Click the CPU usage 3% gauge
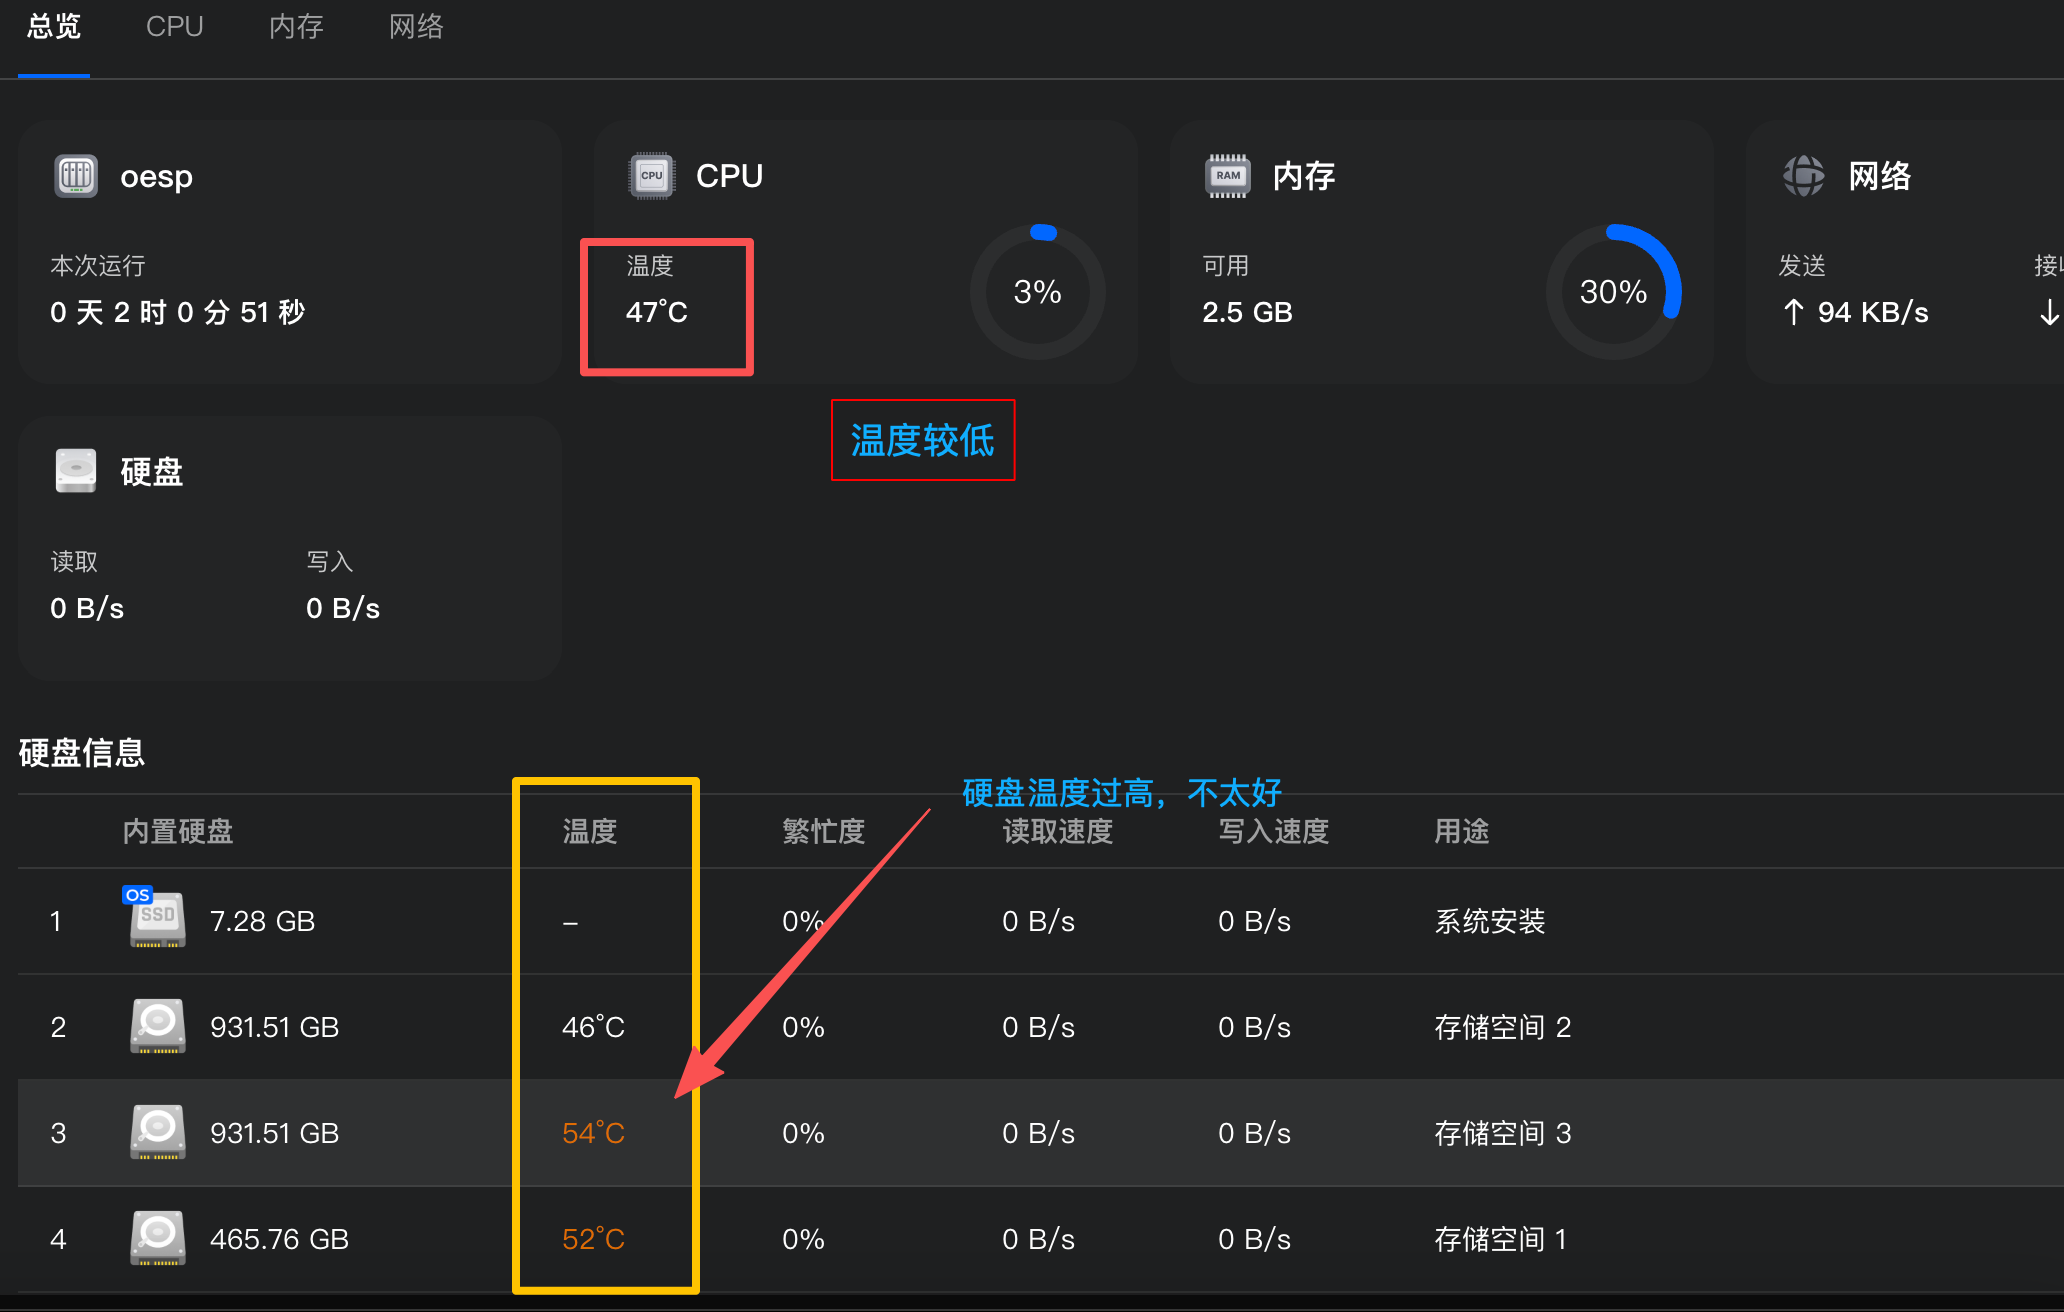2064x1312 pixels. click(1038, 292)
